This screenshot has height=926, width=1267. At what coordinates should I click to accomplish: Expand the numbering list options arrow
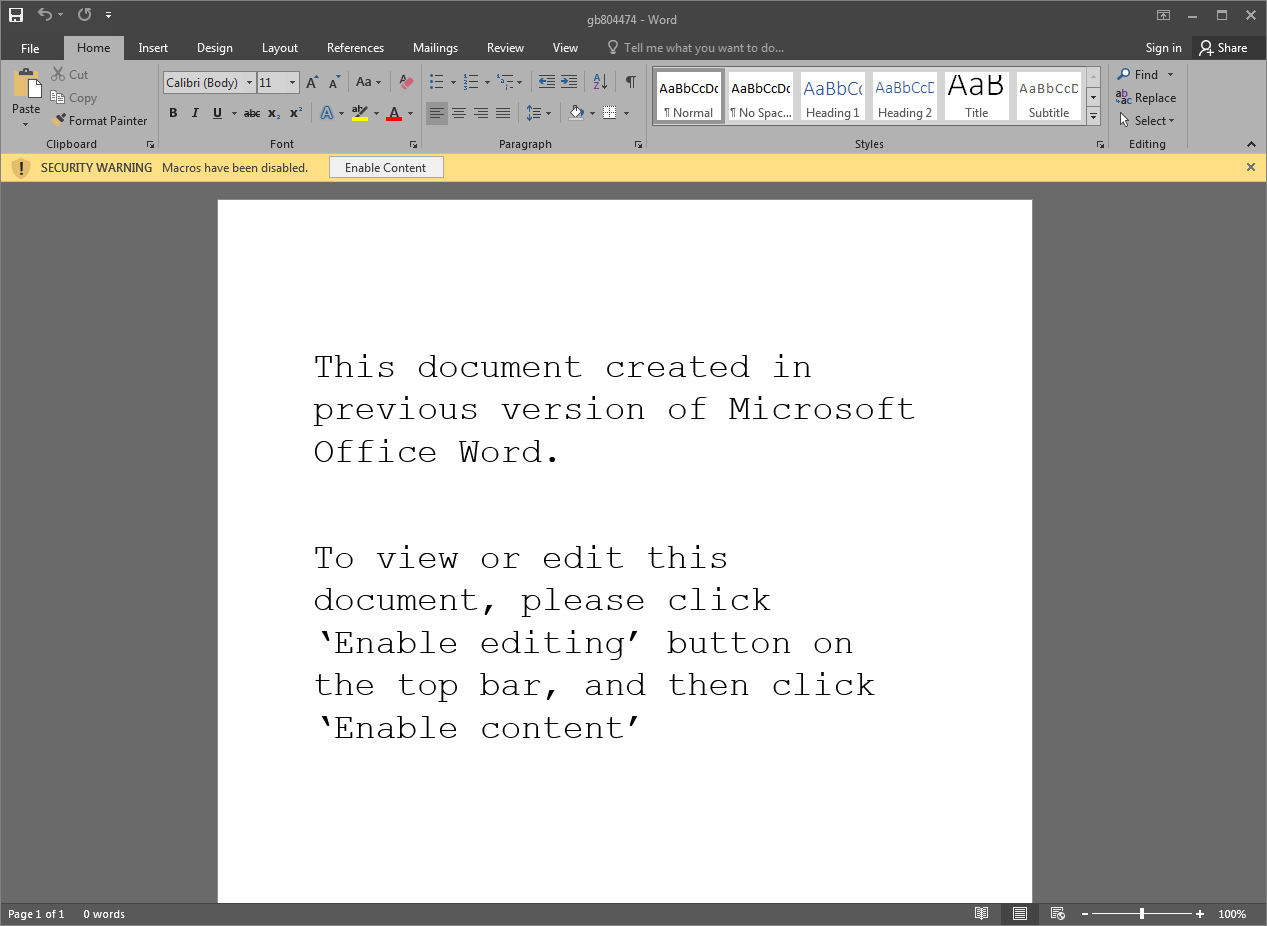pos(487,83)
